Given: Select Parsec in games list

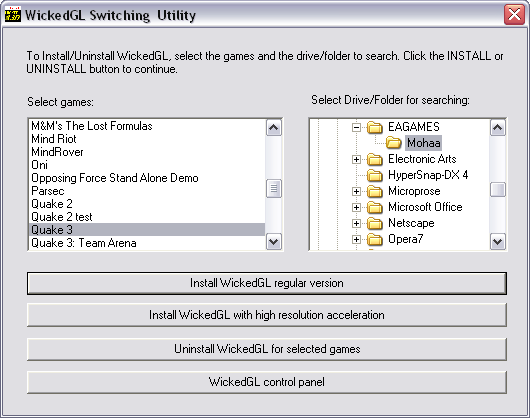Looking at the screenshot, I should (x=147, y=191).
